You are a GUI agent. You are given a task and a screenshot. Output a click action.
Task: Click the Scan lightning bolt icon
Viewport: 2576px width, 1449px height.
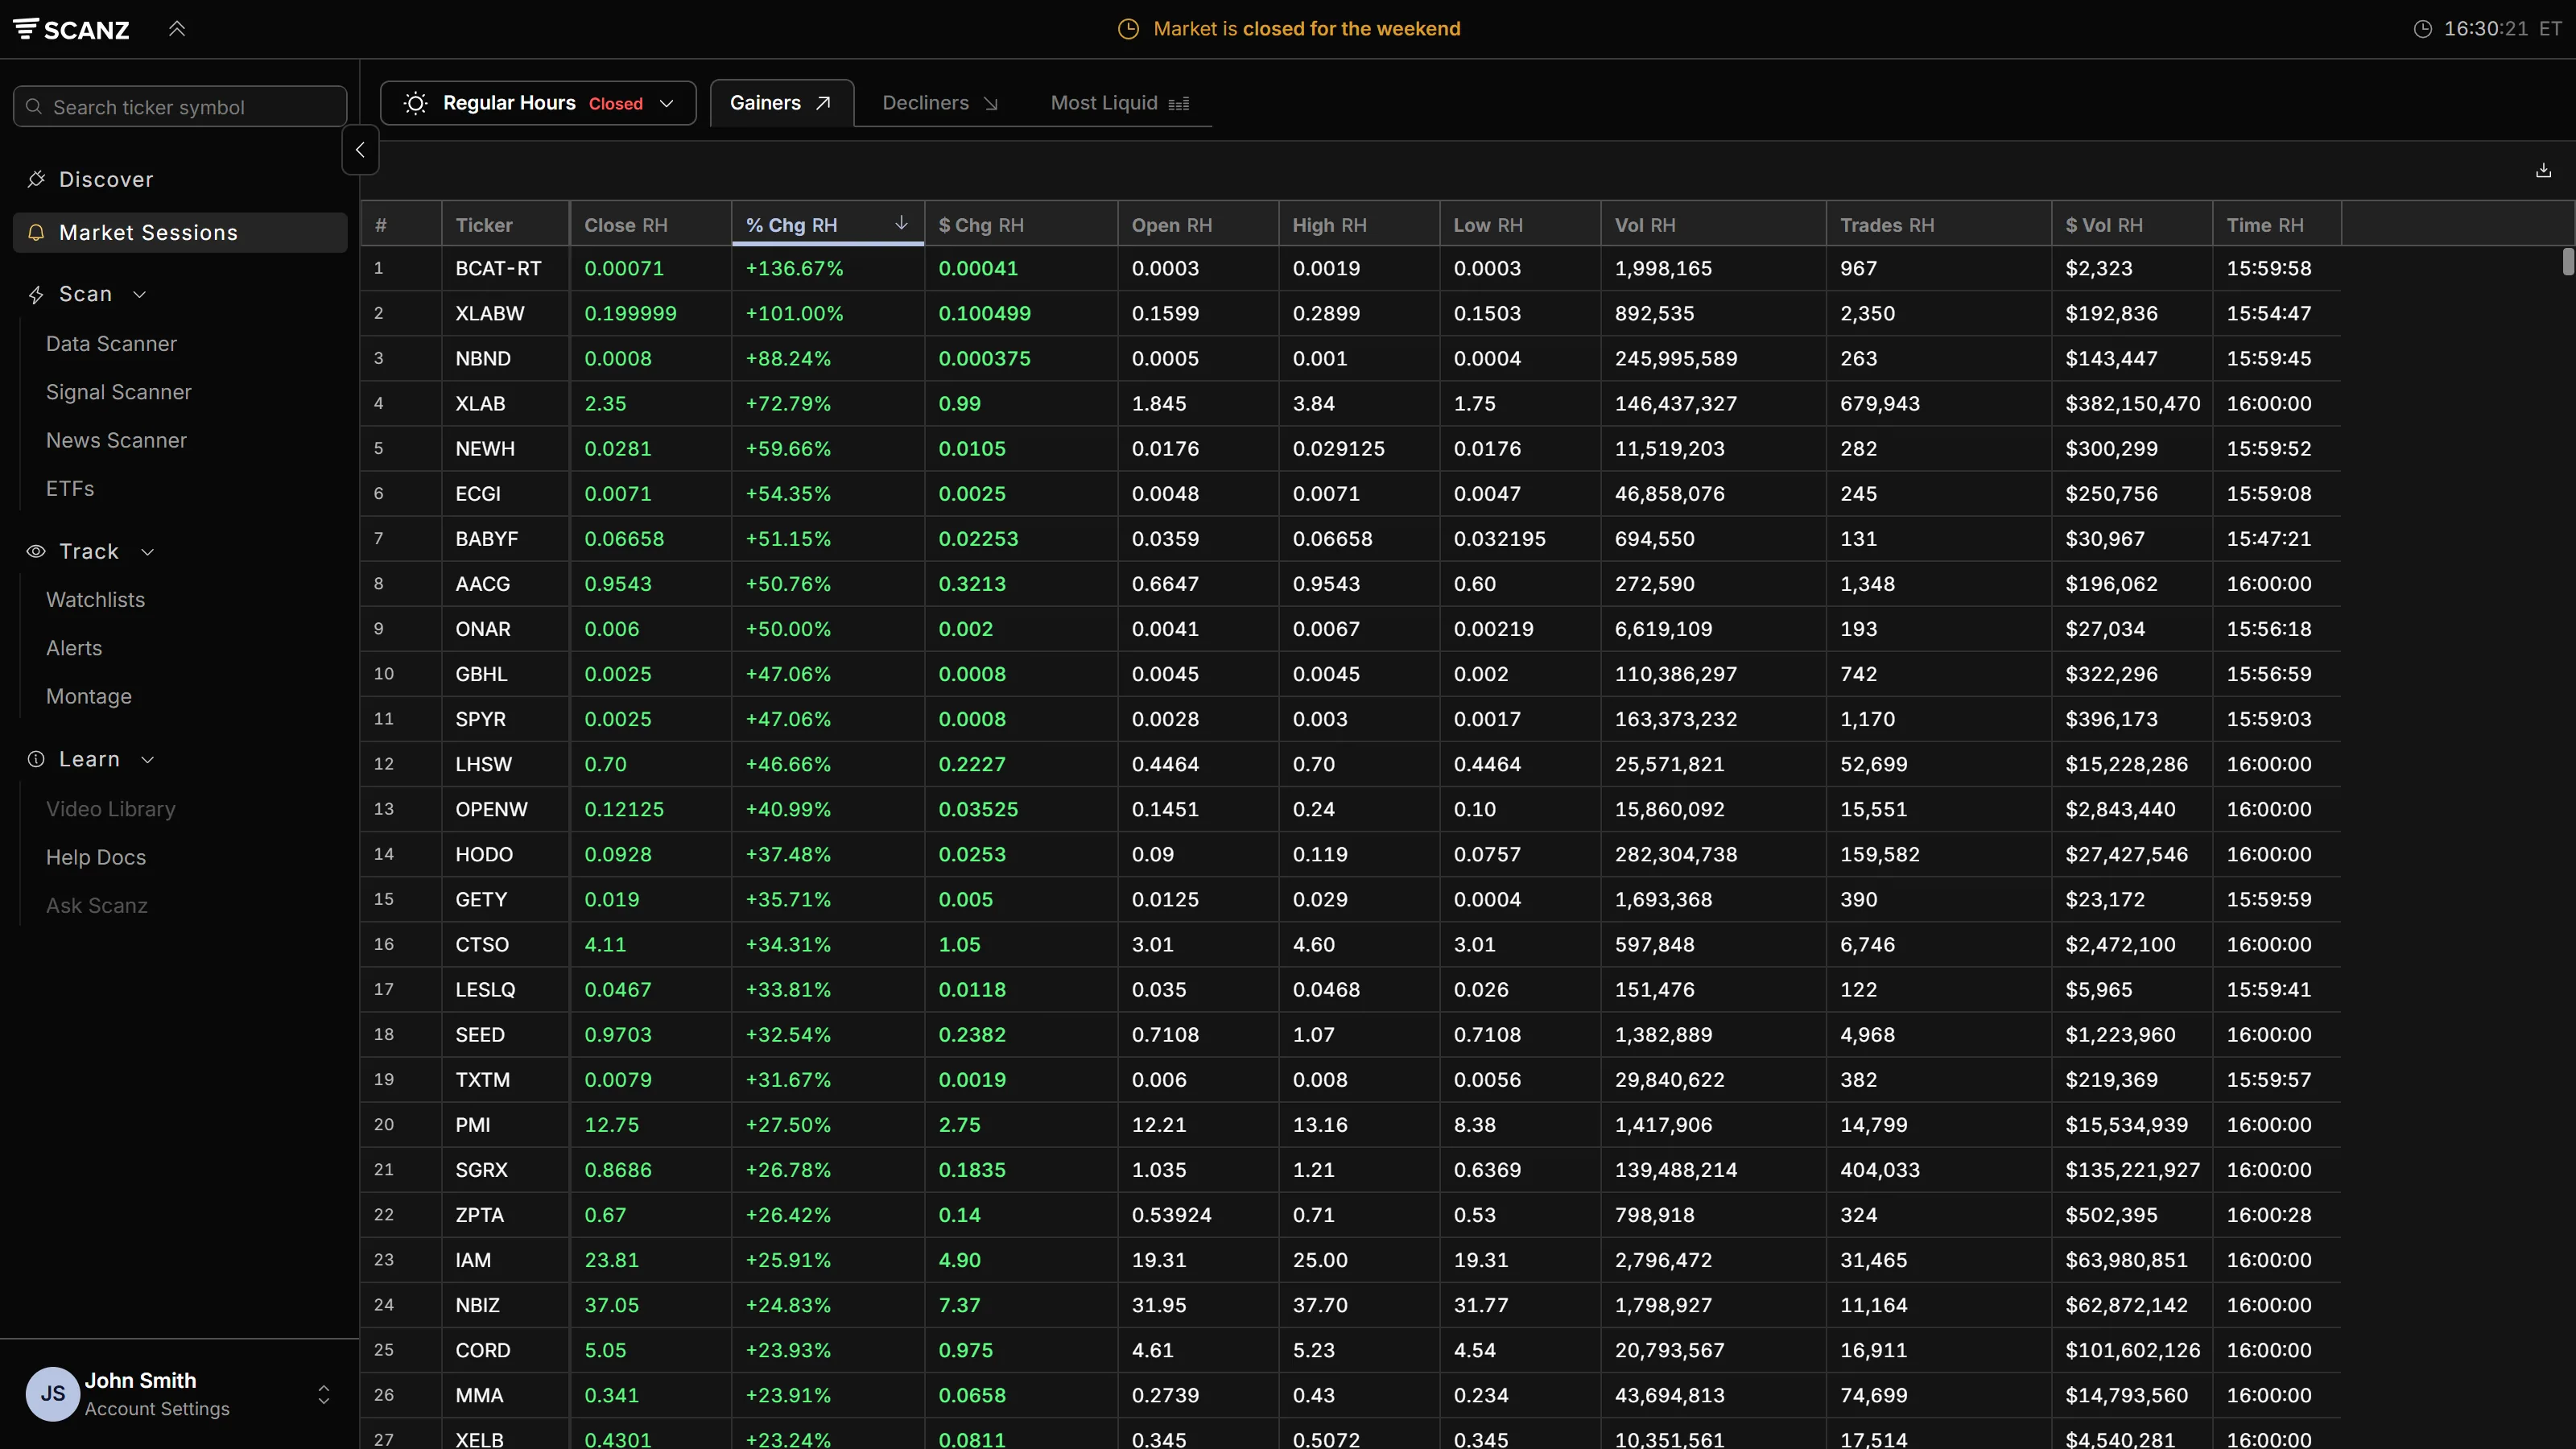36,294
